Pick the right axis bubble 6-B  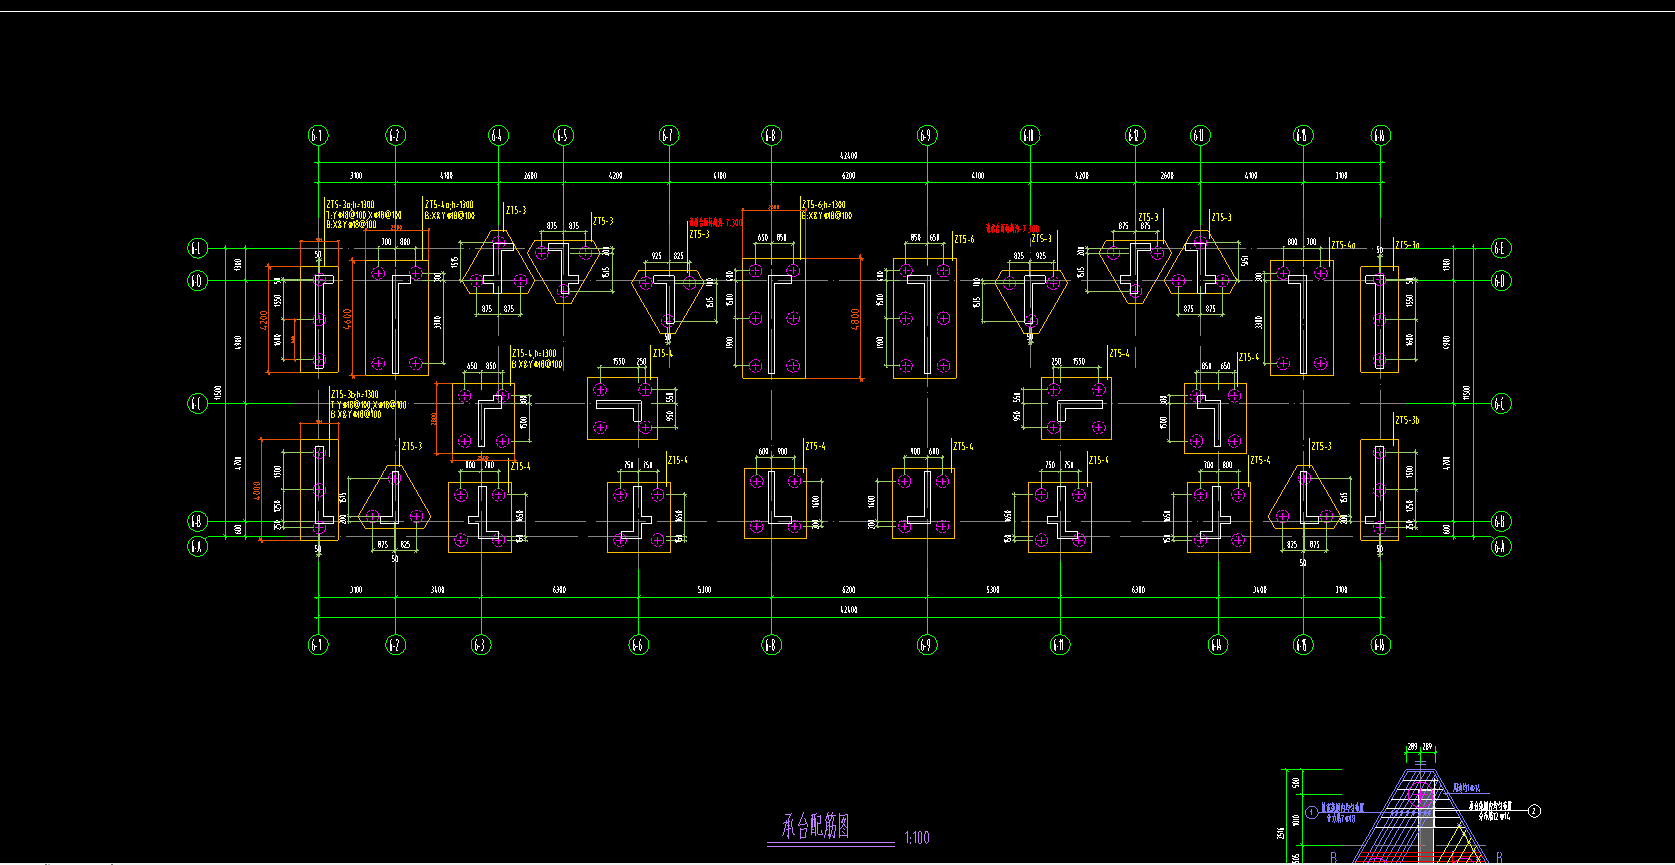tap(1500, 521)
